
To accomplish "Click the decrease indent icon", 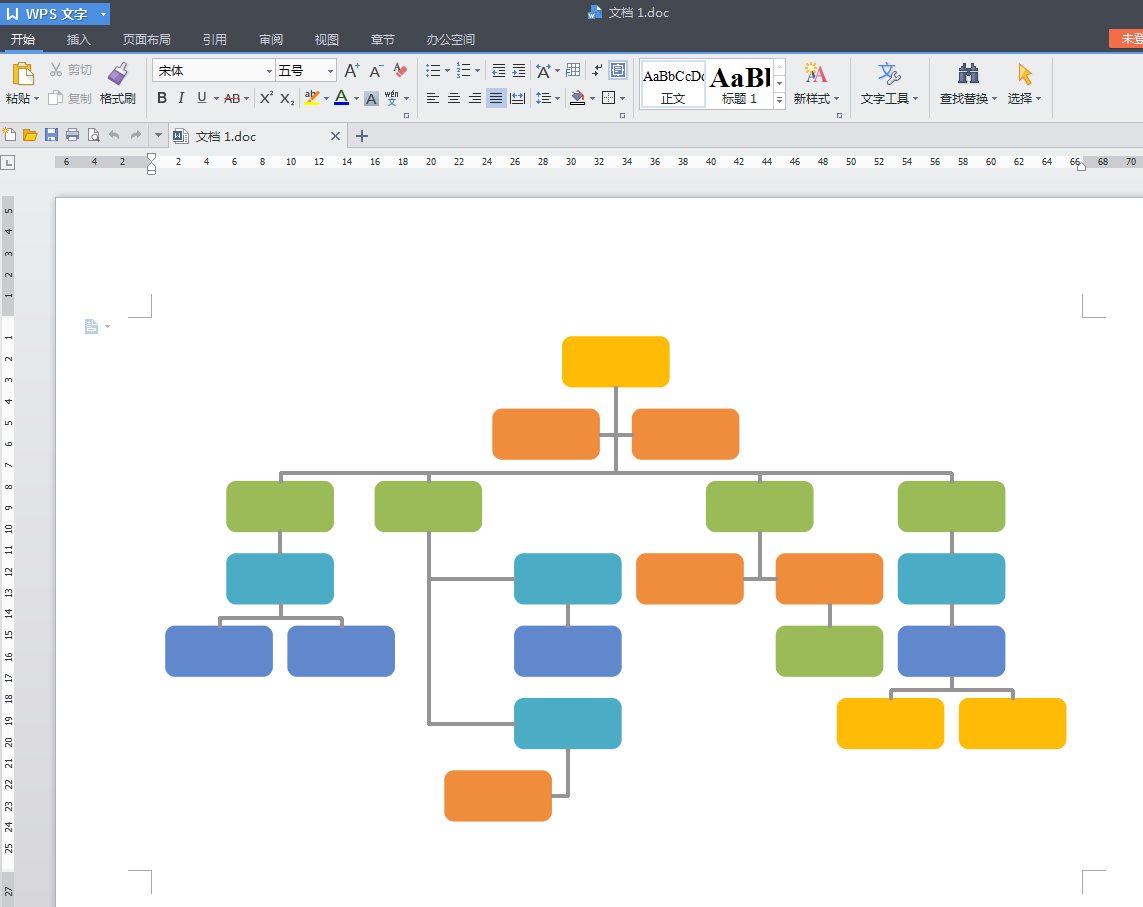I will coord(499,71).
